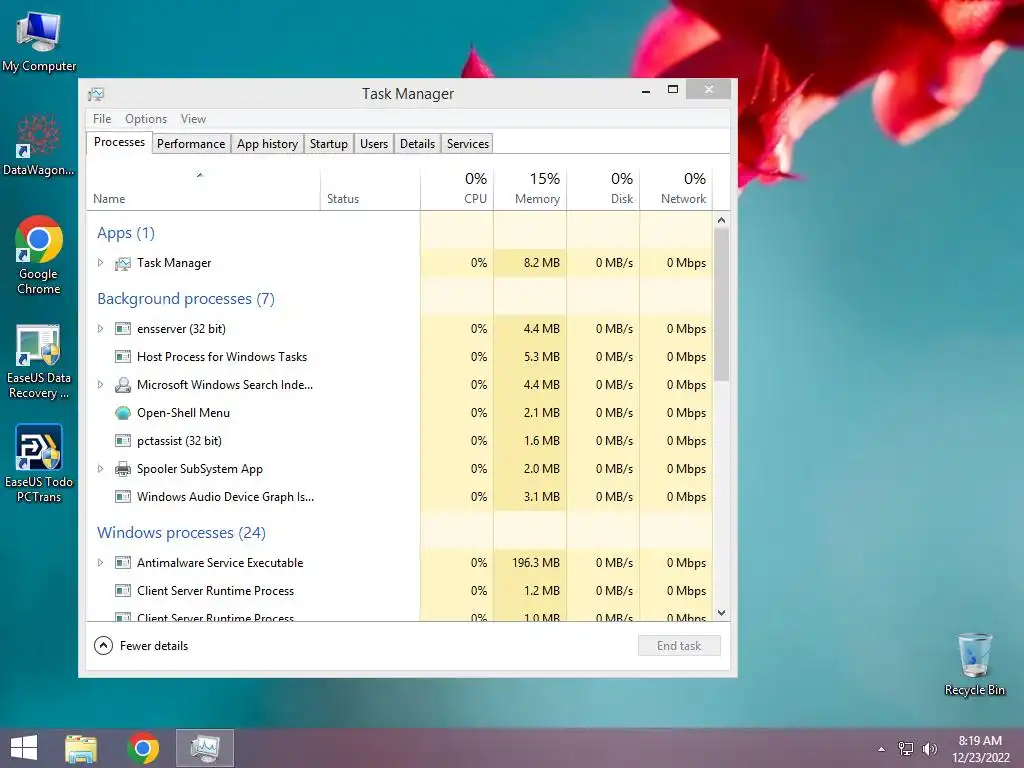This screenshot has width=1024, height=768.
Task: Click the Open-Shell Menu shell icon
Action: [123, 413]
